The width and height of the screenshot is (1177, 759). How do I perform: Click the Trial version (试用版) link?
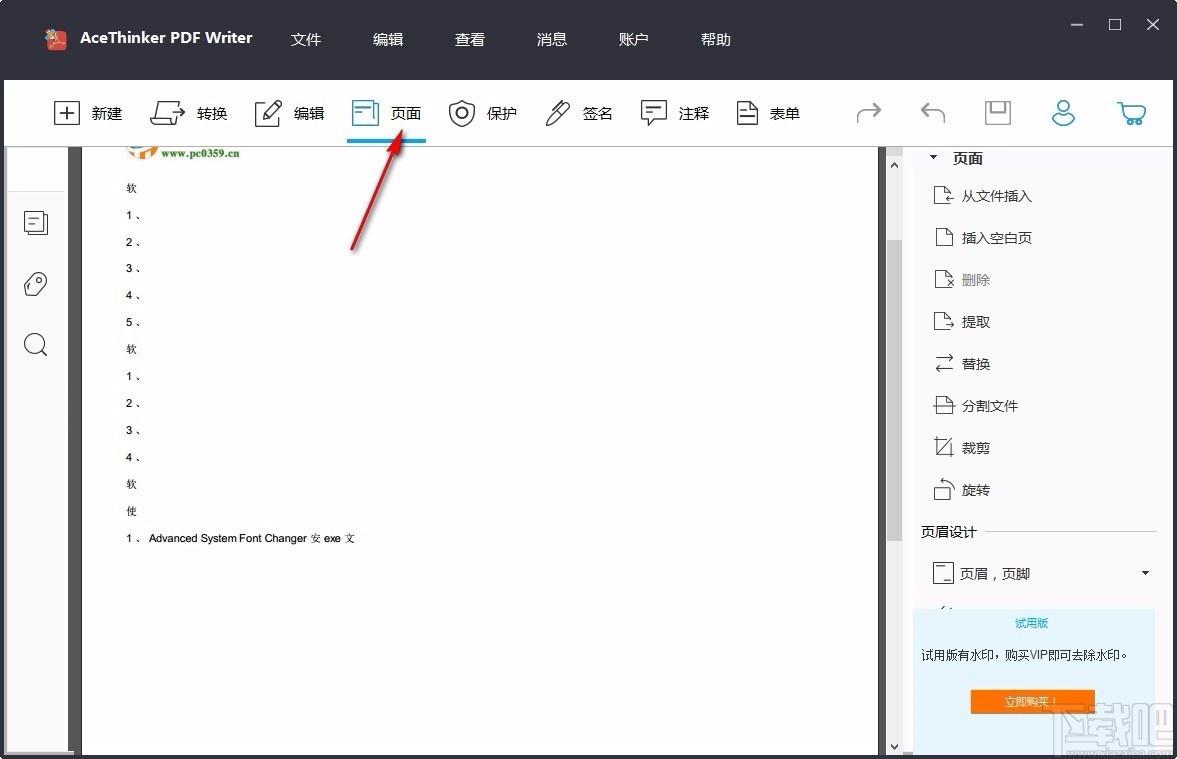[1031, 623]
